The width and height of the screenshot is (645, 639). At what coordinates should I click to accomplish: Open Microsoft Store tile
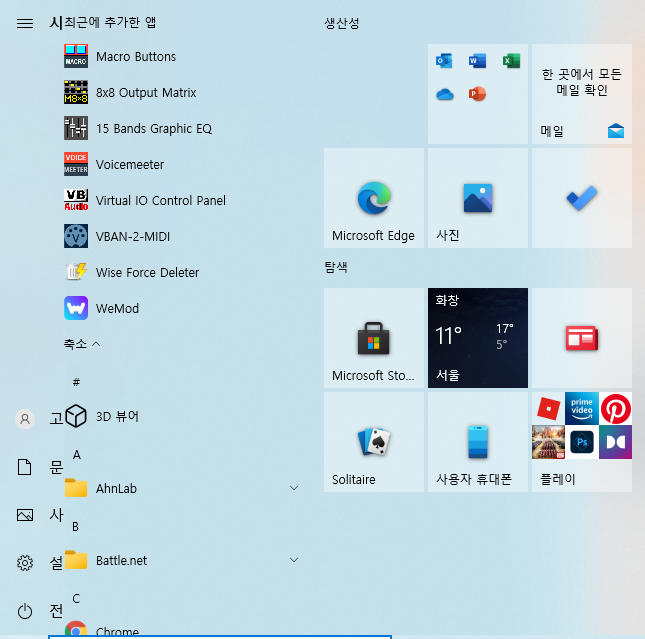click(x=374, y=338)
